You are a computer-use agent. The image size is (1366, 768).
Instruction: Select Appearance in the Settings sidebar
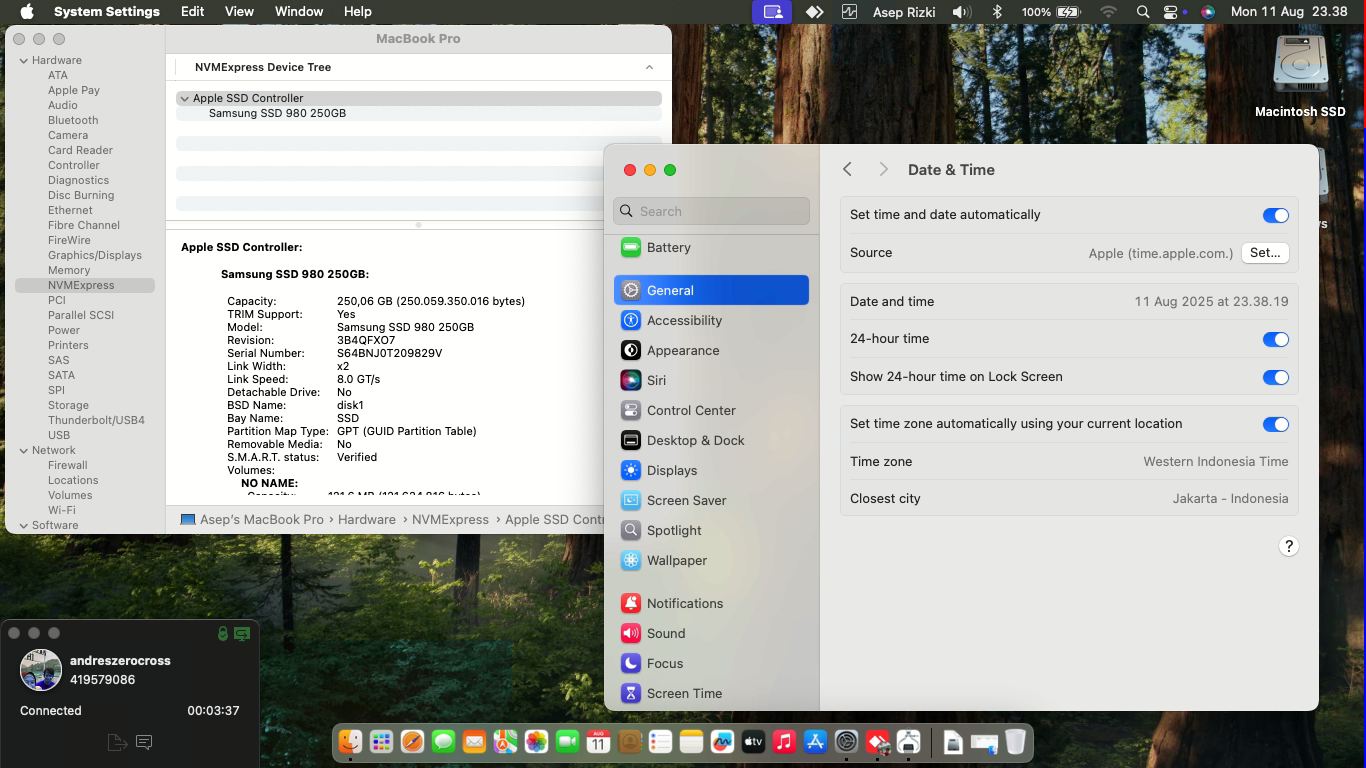(682, 351)
